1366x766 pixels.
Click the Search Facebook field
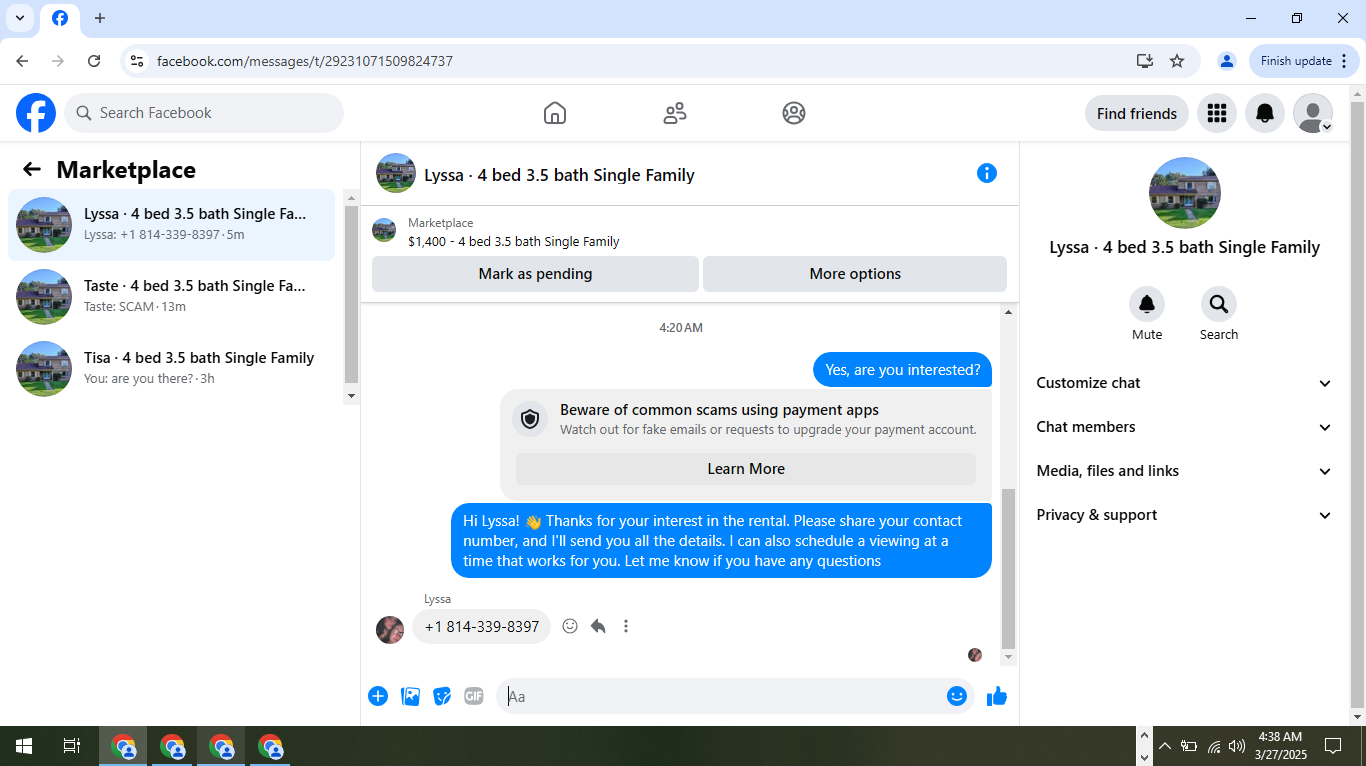coord(204,113)
